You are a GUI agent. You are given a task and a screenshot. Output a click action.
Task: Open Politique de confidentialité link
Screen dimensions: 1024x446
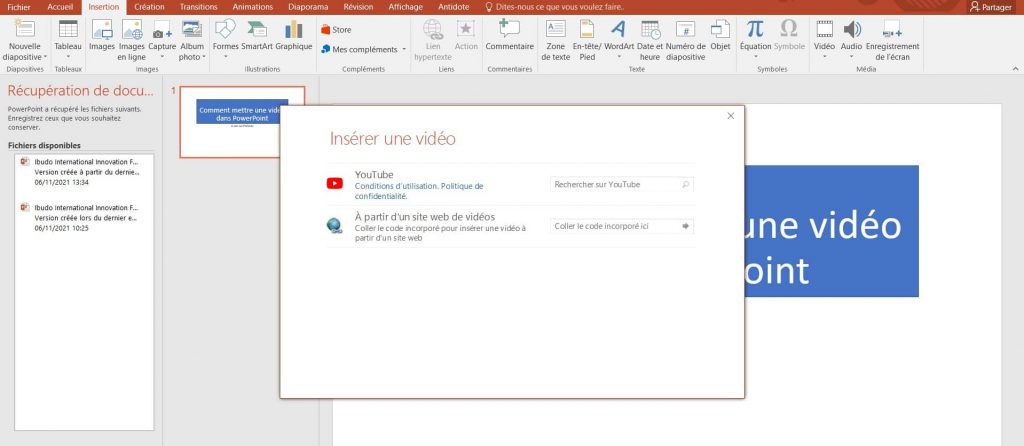point(419,191)
